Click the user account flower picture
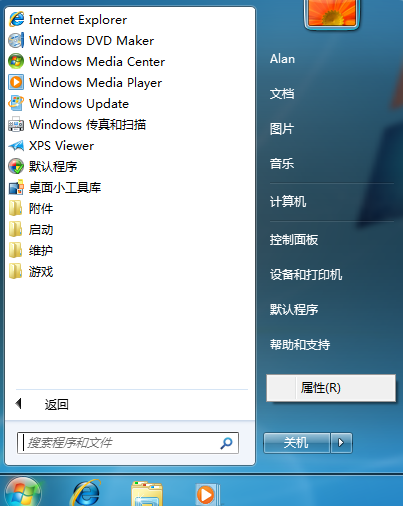This screenshot has height=506, width=403. [332, 13]
